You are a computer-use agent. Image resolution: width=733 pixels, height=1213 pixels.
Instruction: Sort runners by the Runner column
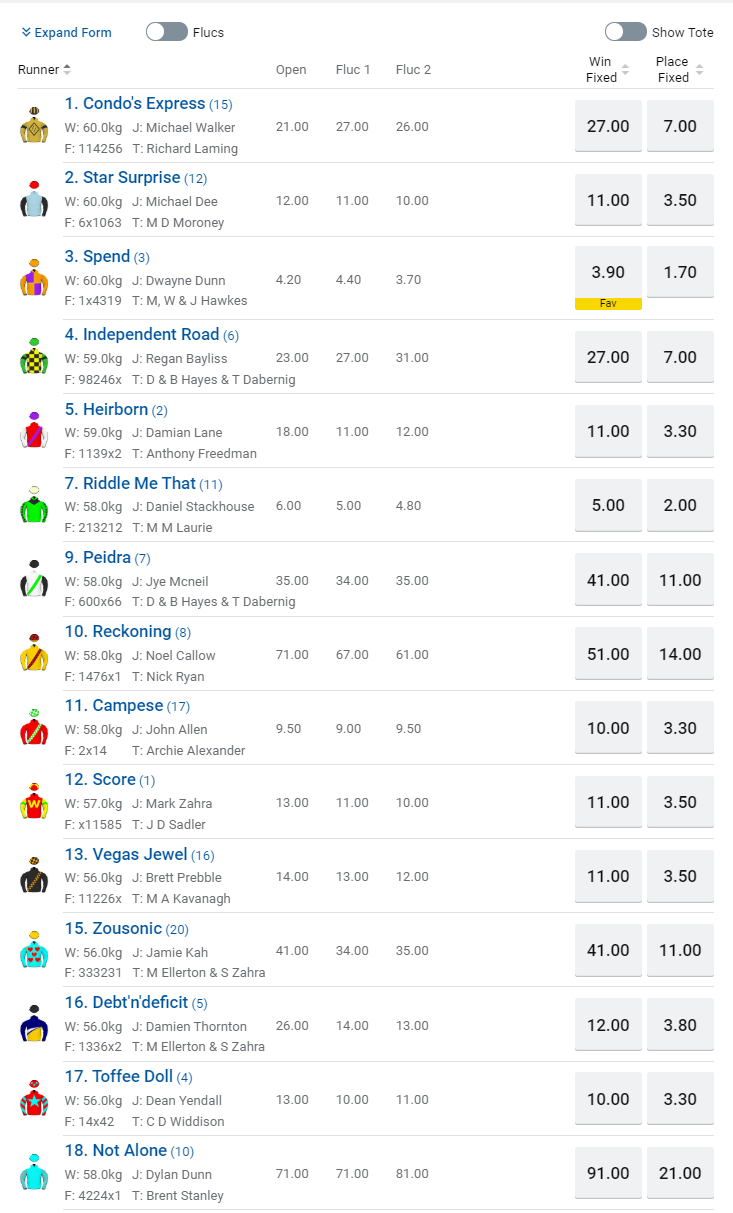coord(45,70)
